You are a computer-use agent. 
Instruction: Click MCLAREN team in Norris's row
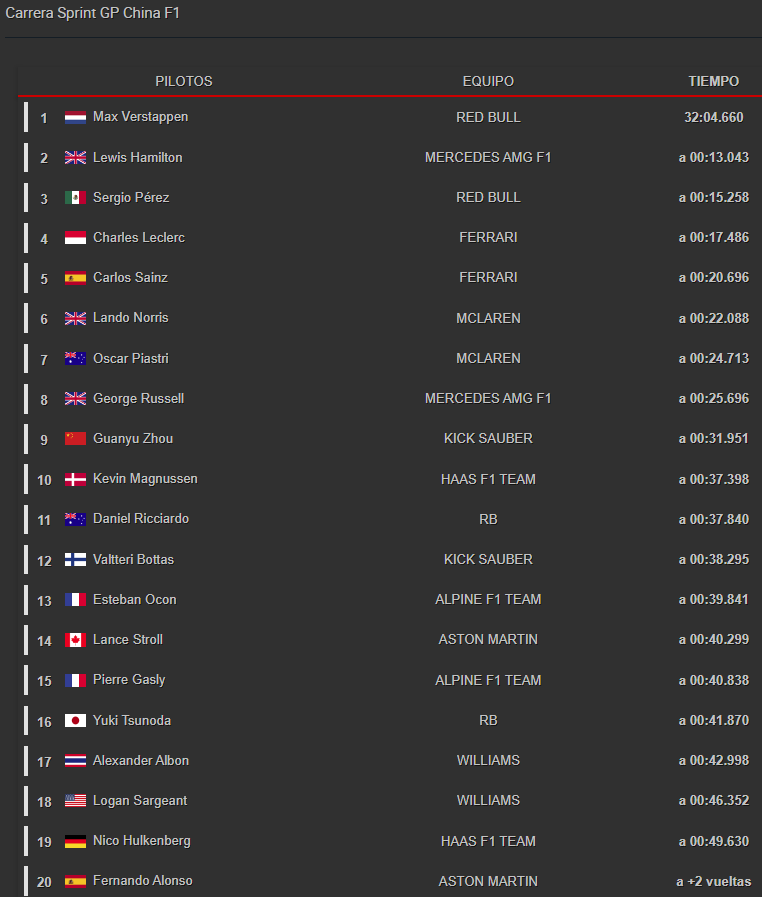click(x=488, y=318)
